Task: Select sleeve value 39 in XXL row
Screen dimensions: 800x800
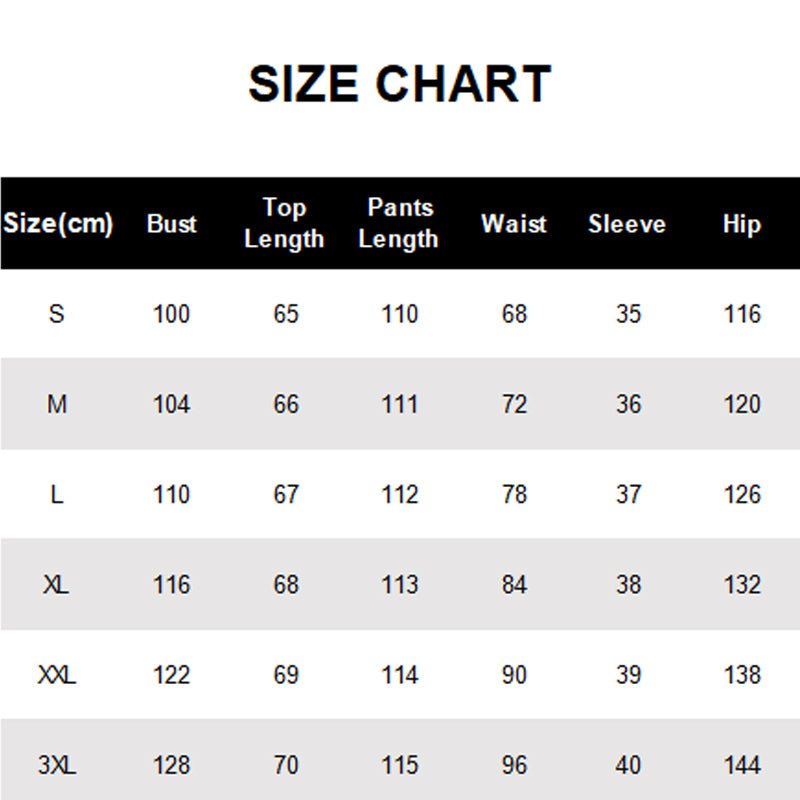Action: (x=628, y=675)
